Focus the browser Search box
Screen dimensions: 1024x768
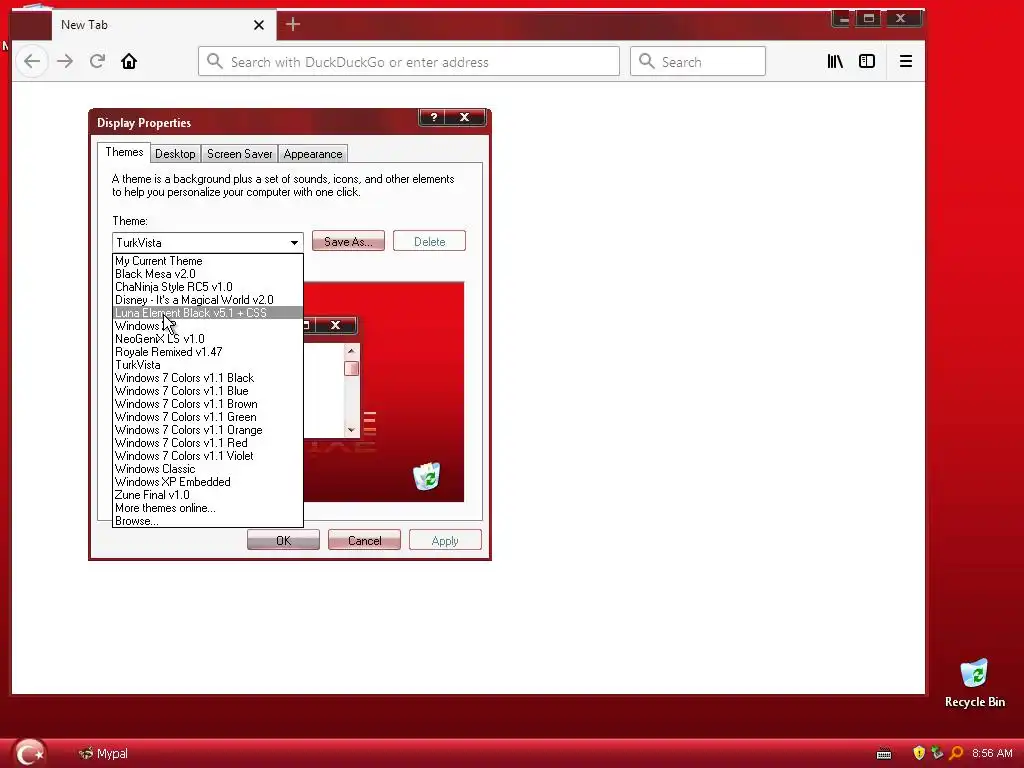[x=697, y=61]
